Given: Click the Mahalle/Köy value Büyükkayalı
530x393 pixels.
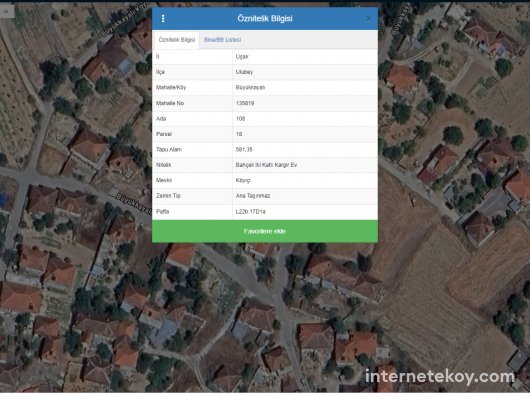Looking at the screenshot, I should 250,87.
